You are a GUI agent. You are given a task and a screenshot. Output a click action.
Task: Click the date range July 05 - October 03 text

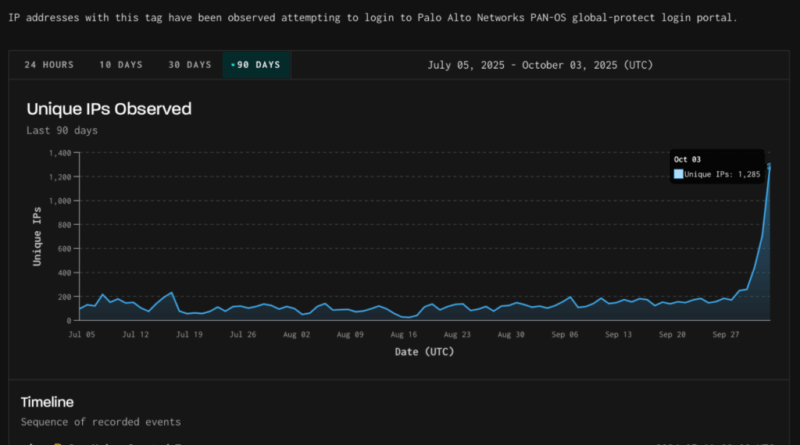540,65
